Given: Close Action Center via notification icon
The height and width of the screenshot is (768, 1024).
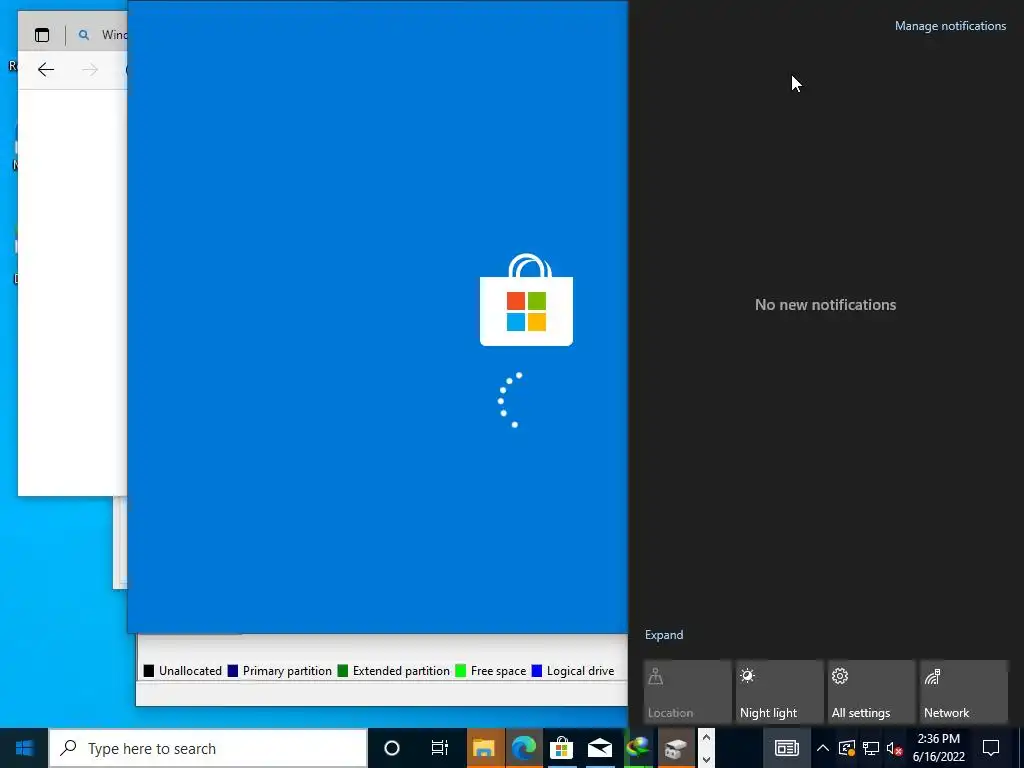Looking at the screenshot, I should coord(991,748).
